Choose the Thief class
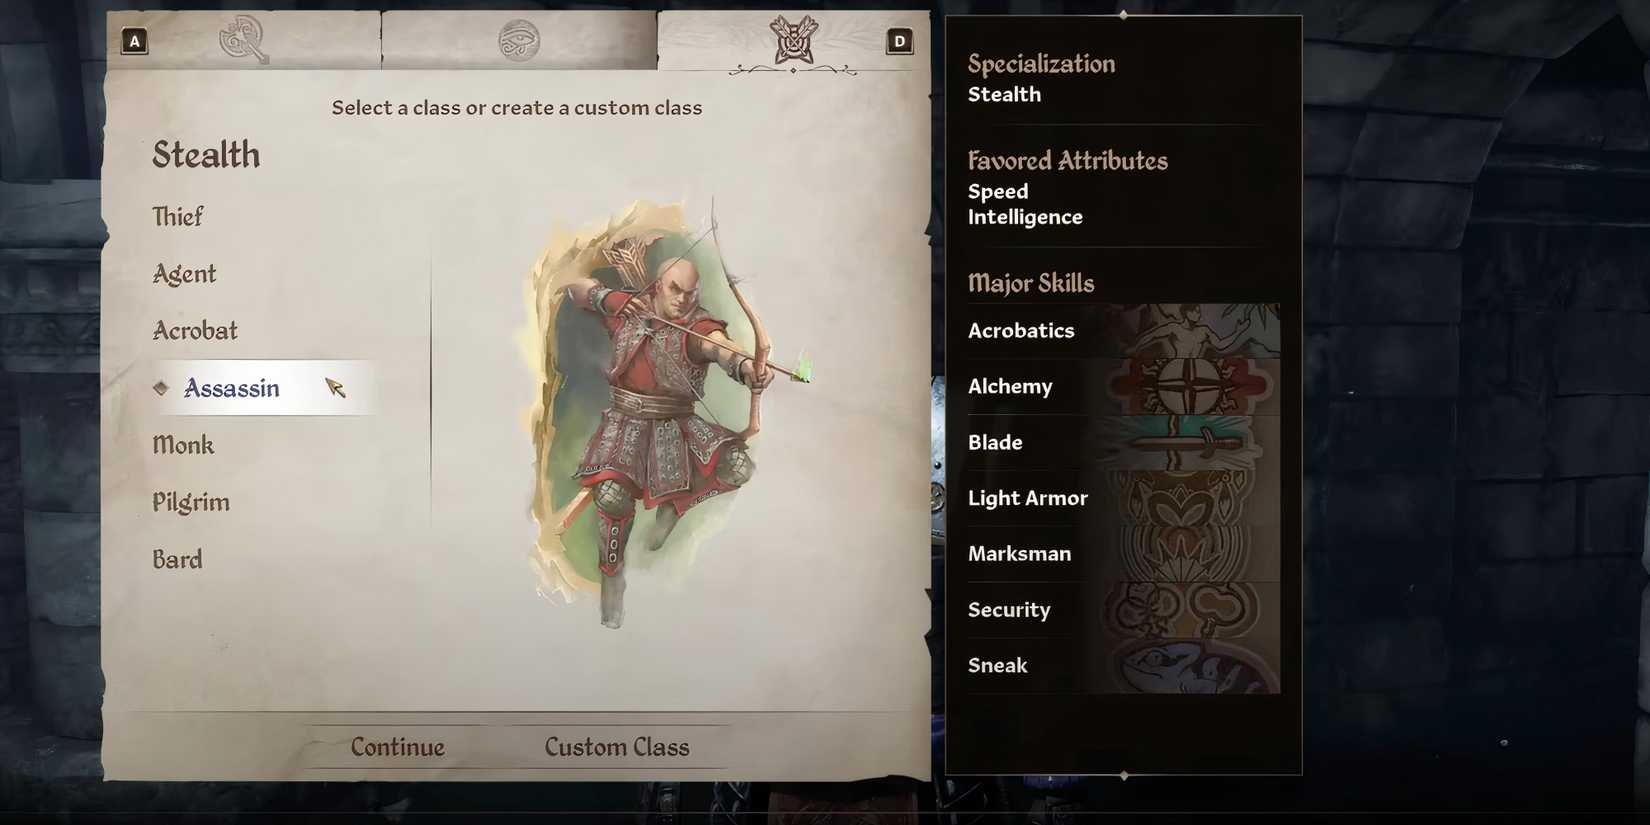 (177, 216)
